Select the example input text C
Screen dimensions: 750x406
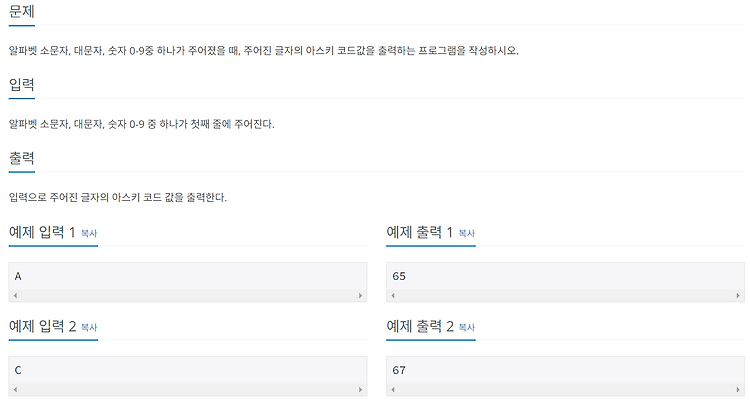18,370
